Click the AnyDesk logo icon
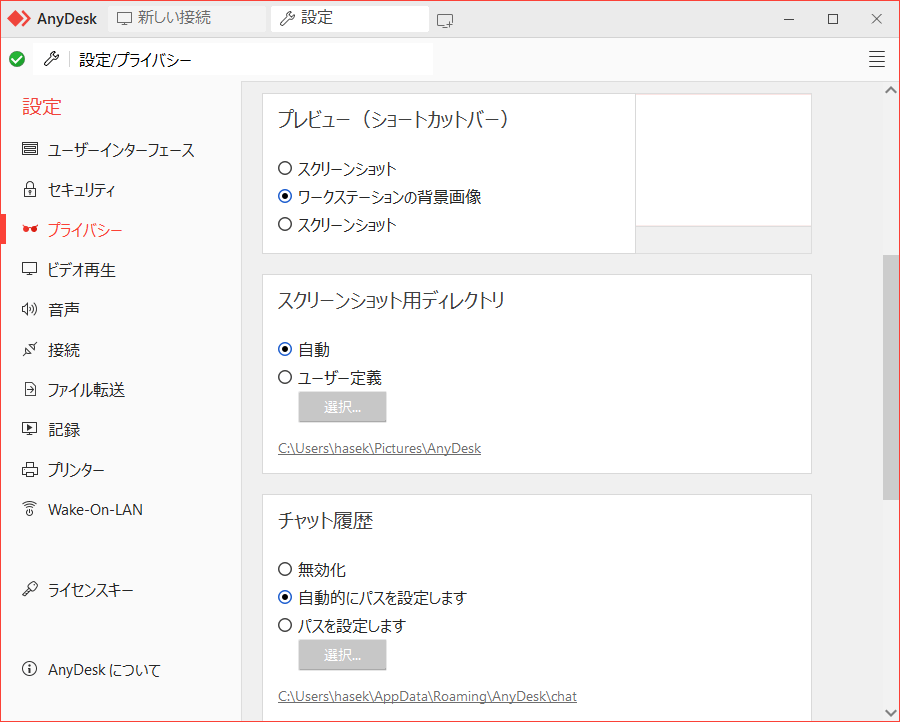 pos(19,19)
